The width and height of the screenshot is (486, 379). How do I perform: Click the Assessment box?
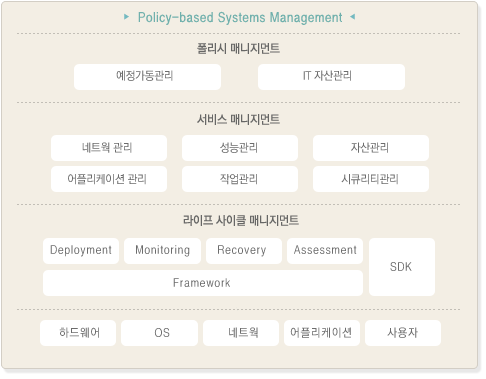pos(325,251)
